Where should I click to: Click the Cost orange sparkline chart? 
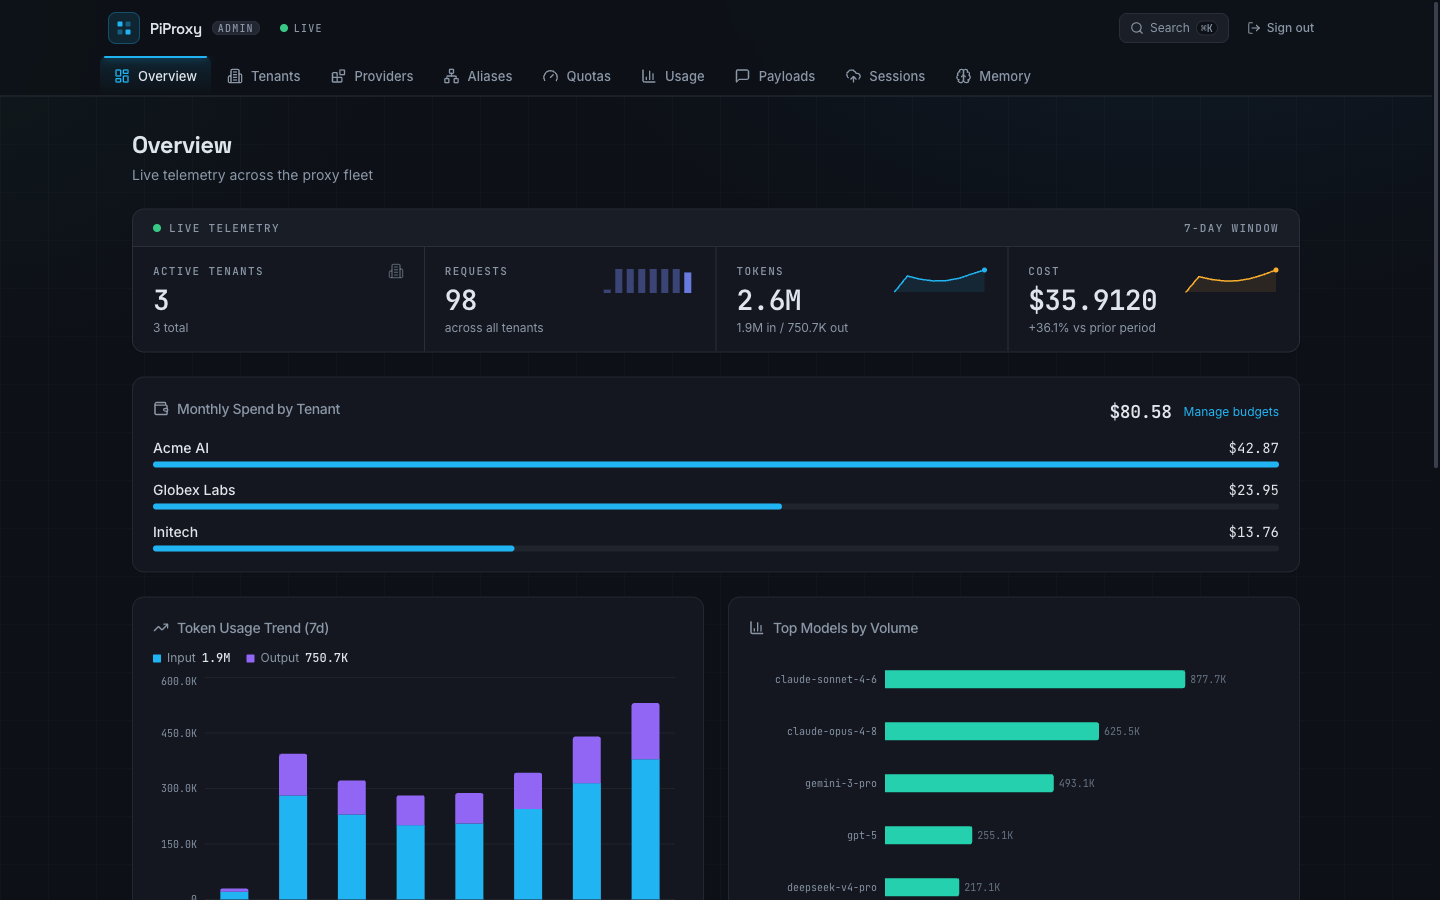click(1232, 280)
